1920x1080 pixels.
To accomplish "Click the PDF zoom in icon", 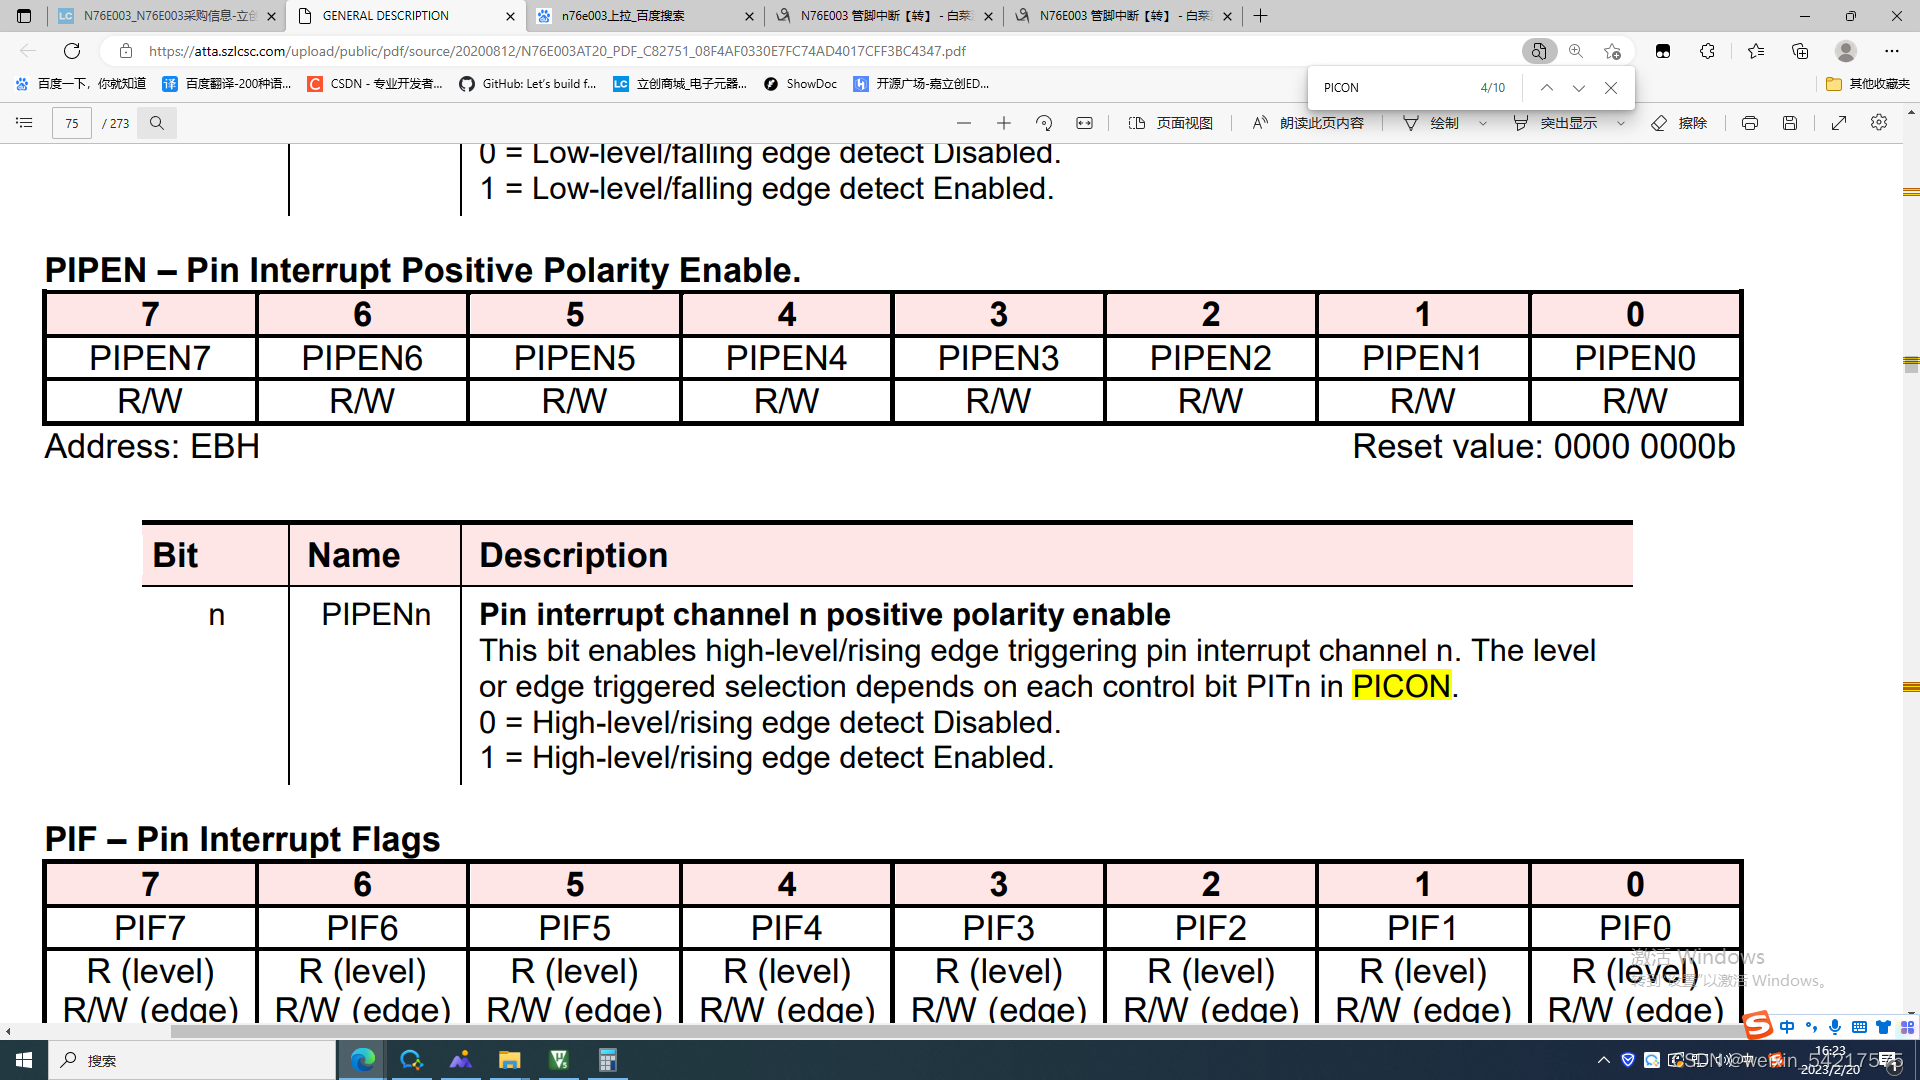I will coord(1004,123).
